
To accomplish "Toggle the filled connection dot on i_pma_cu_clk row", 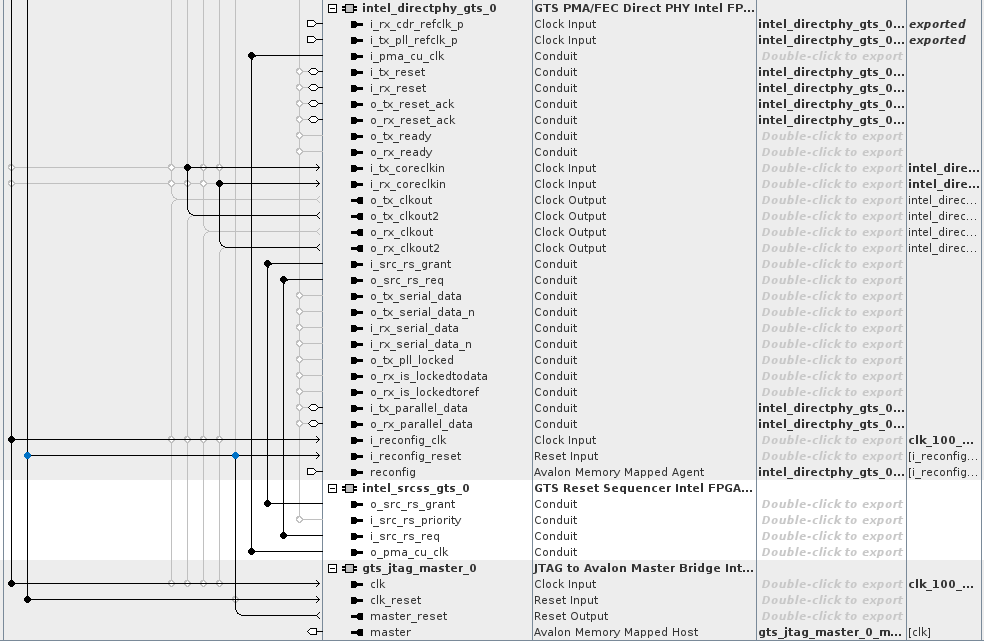I will tap(252, 56).
